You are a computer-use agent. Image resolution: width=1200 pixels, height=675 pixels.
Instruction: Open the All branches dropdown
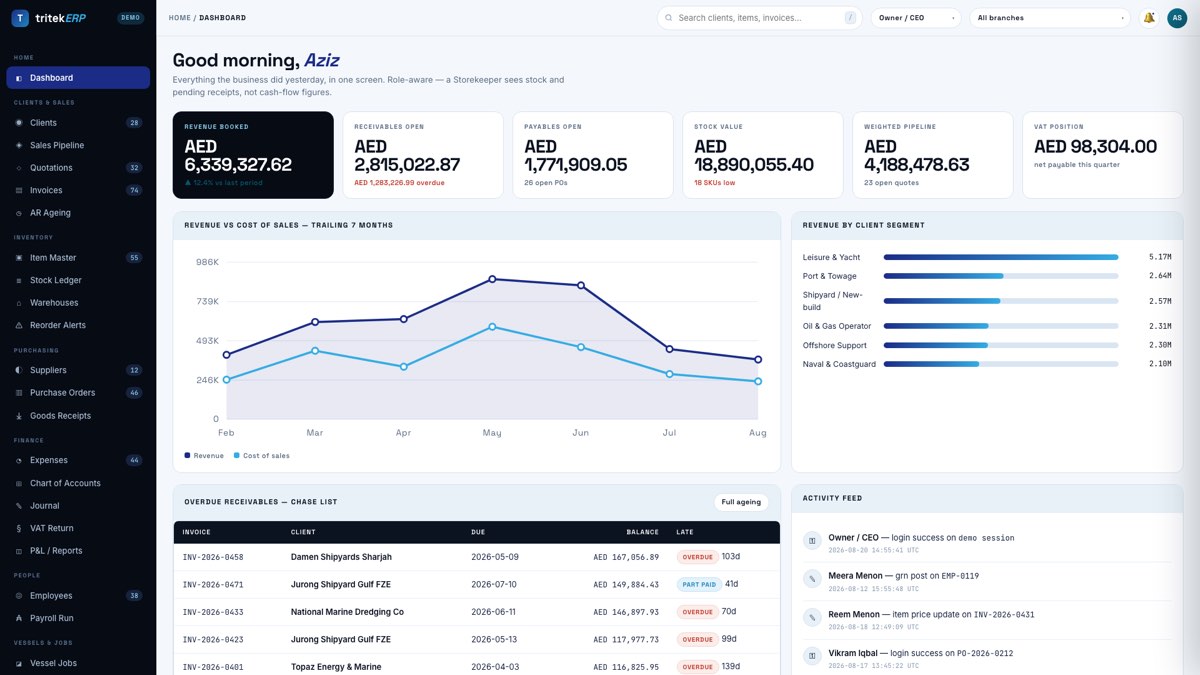pos(1051,18)
